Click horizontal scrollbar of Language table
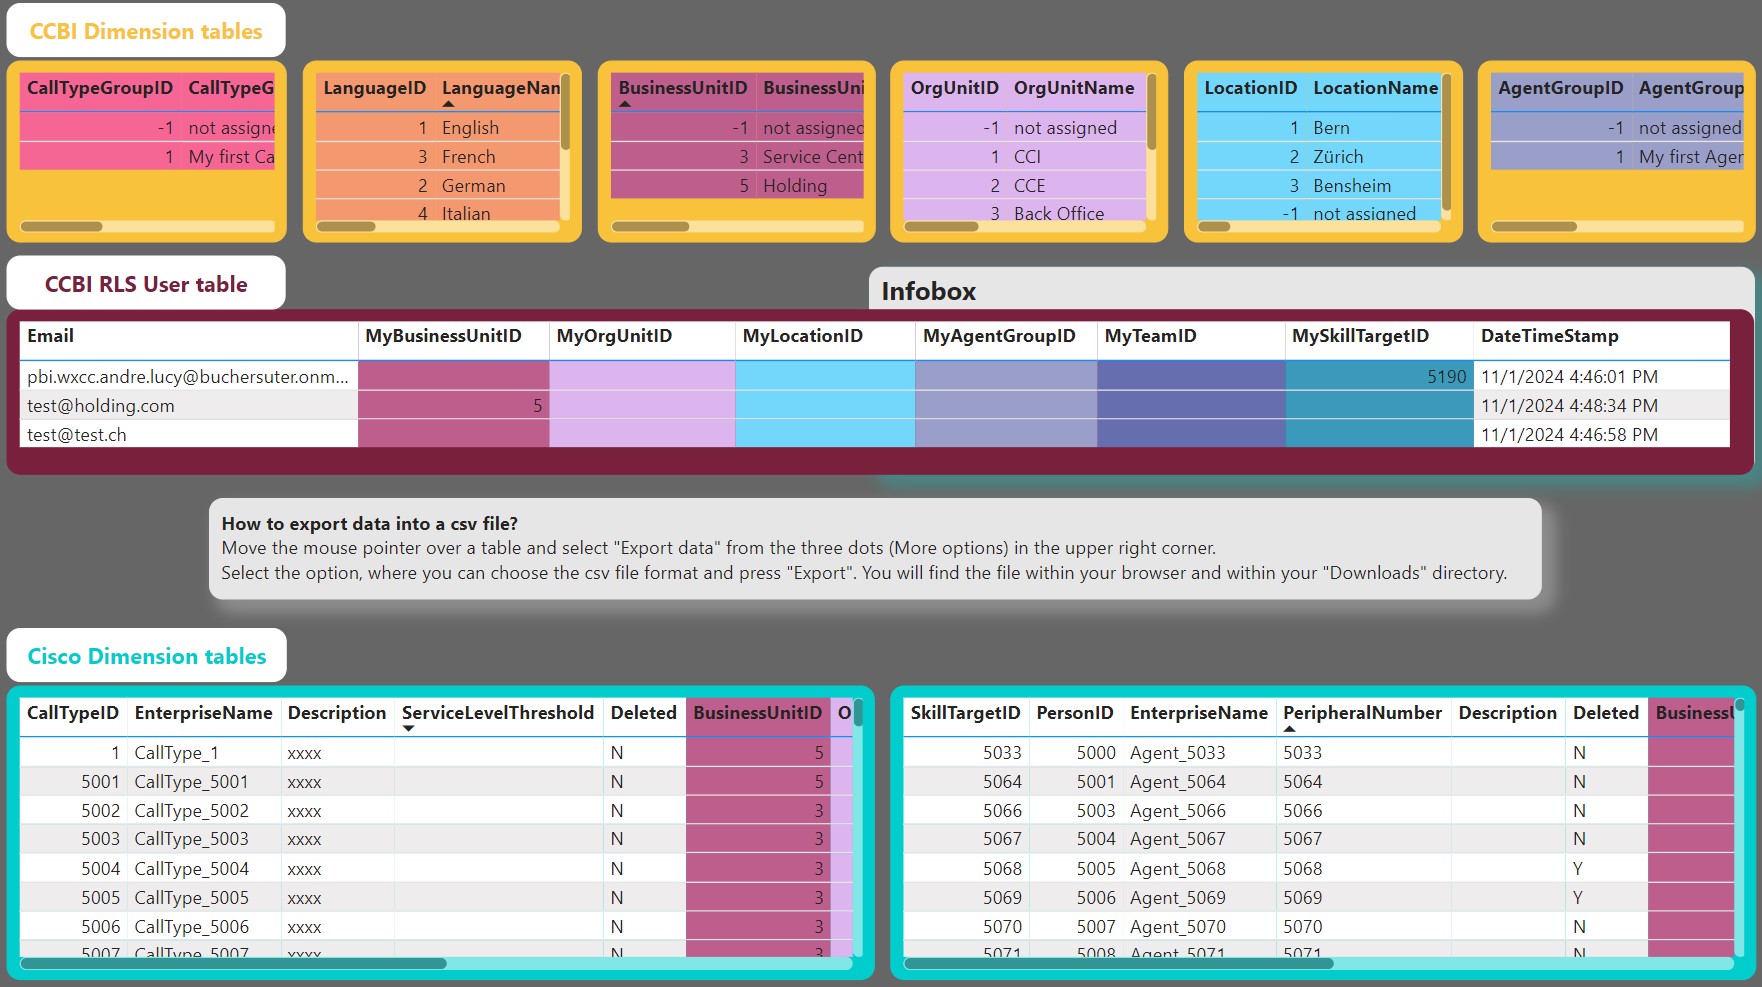Image resolution: width=1762 pixels, height=987 pixels. [x=346, y=226]
